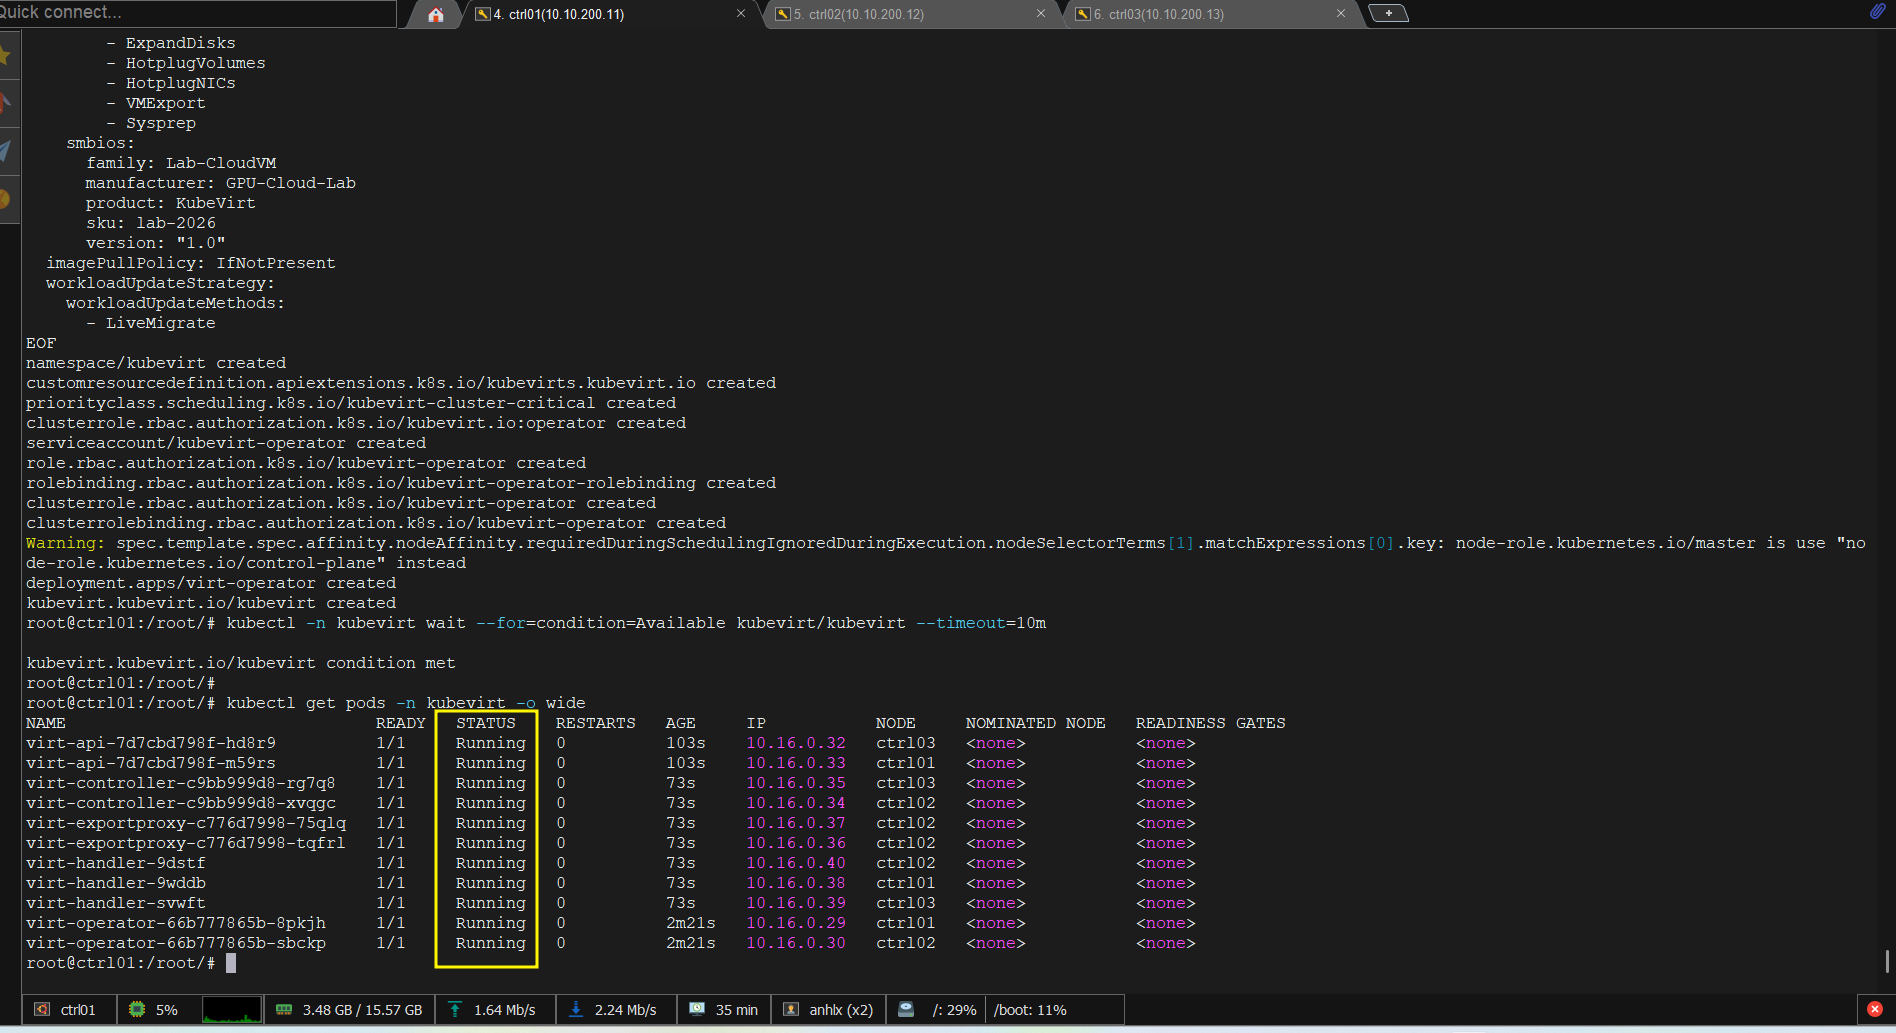Close the ctrl03 session tab
This screenshot has height=1033, width=1896.
pos(1341,14)
